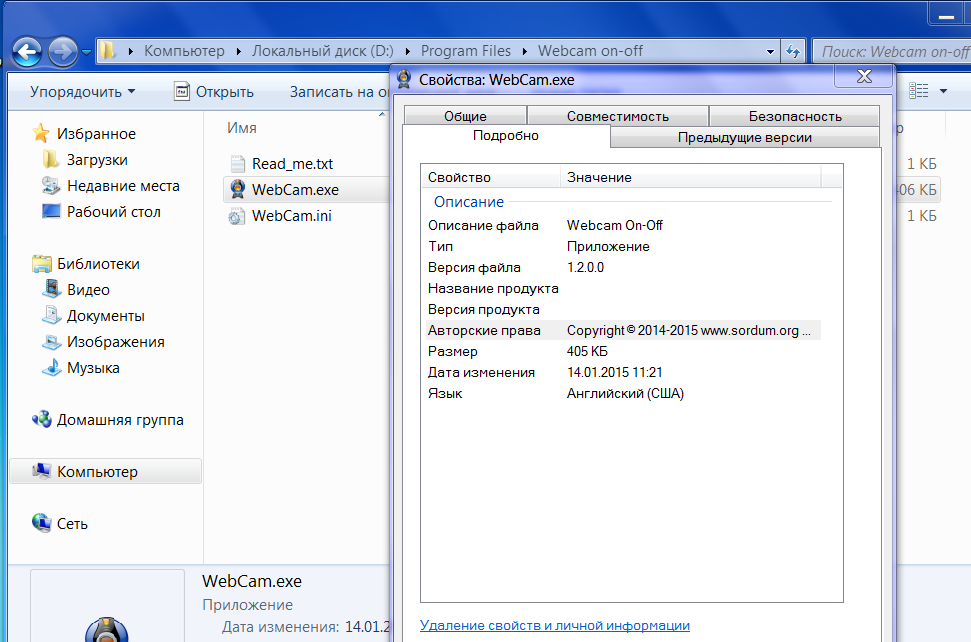Click the Read_me.txt file icon
Screen dimensions: 971x642
237,163
